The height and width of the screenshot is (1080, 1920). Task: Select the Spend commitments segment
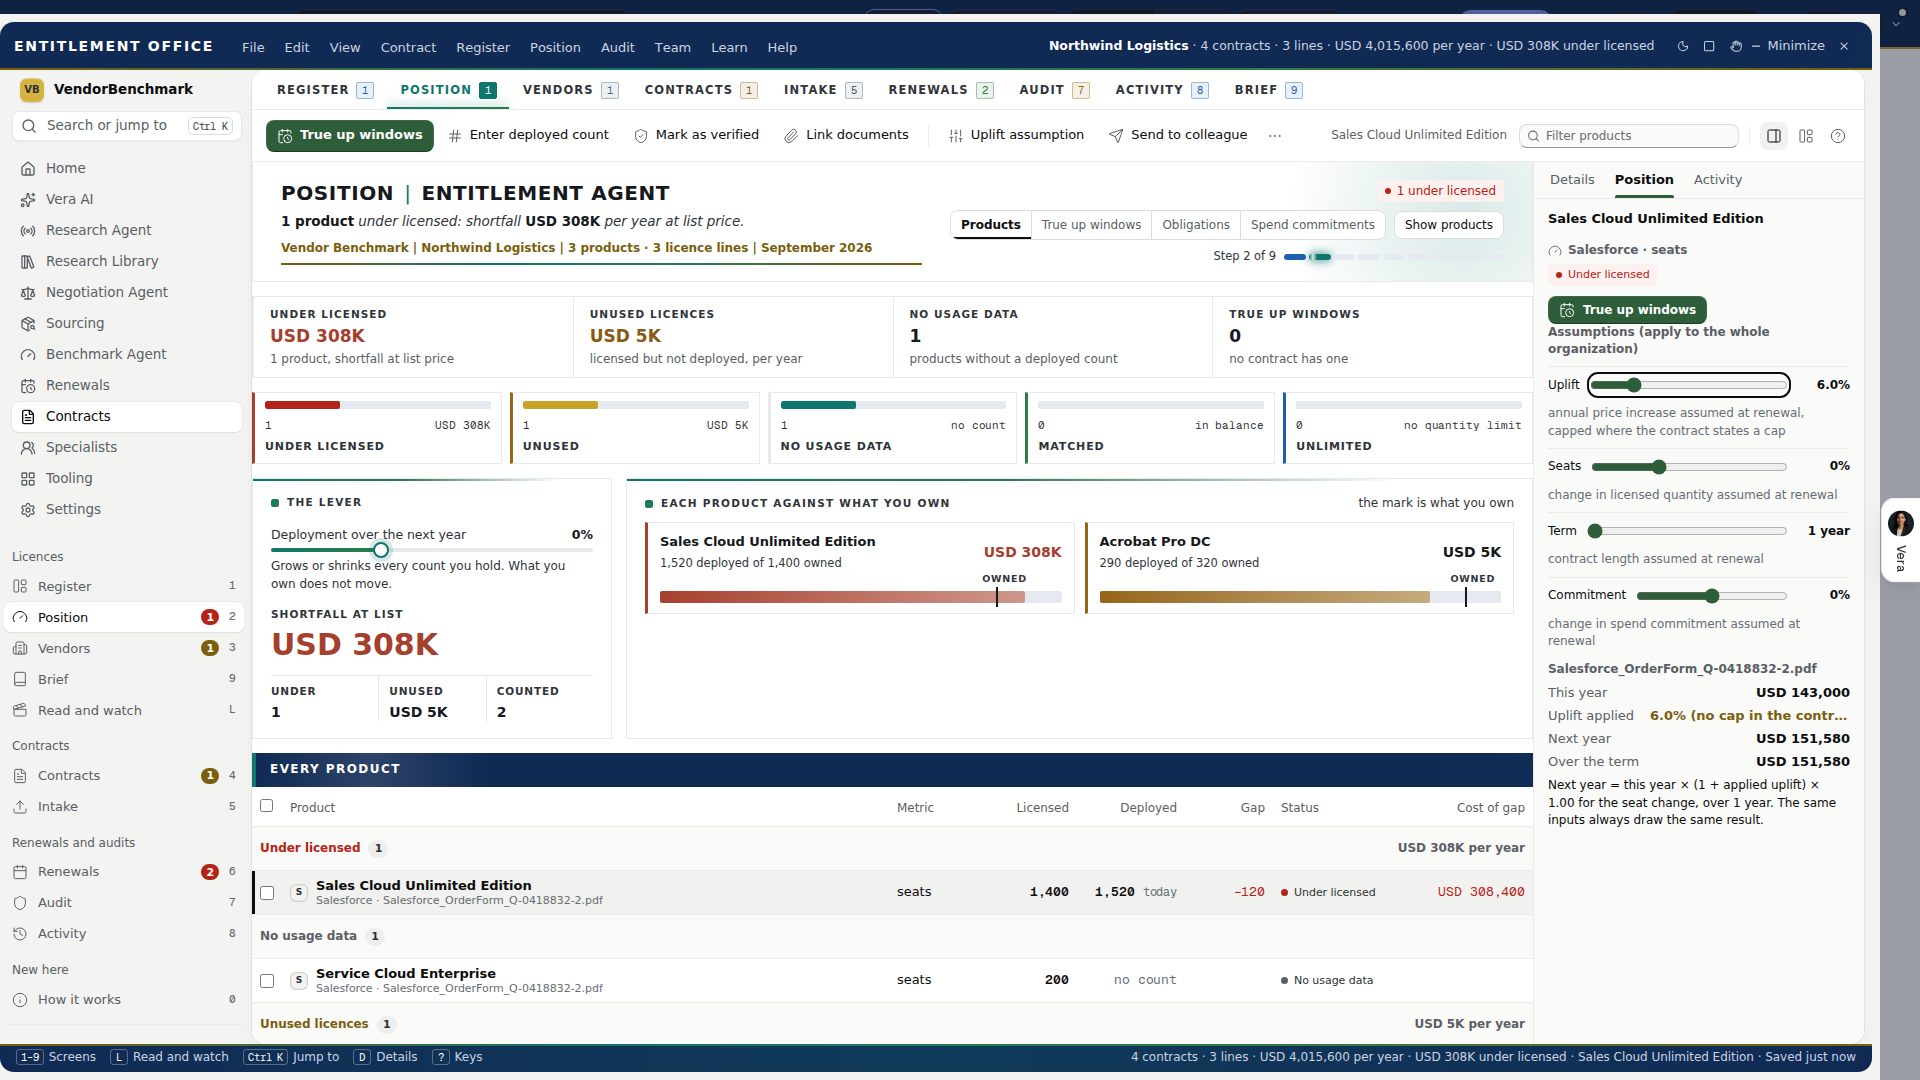tap(1312, 225)
